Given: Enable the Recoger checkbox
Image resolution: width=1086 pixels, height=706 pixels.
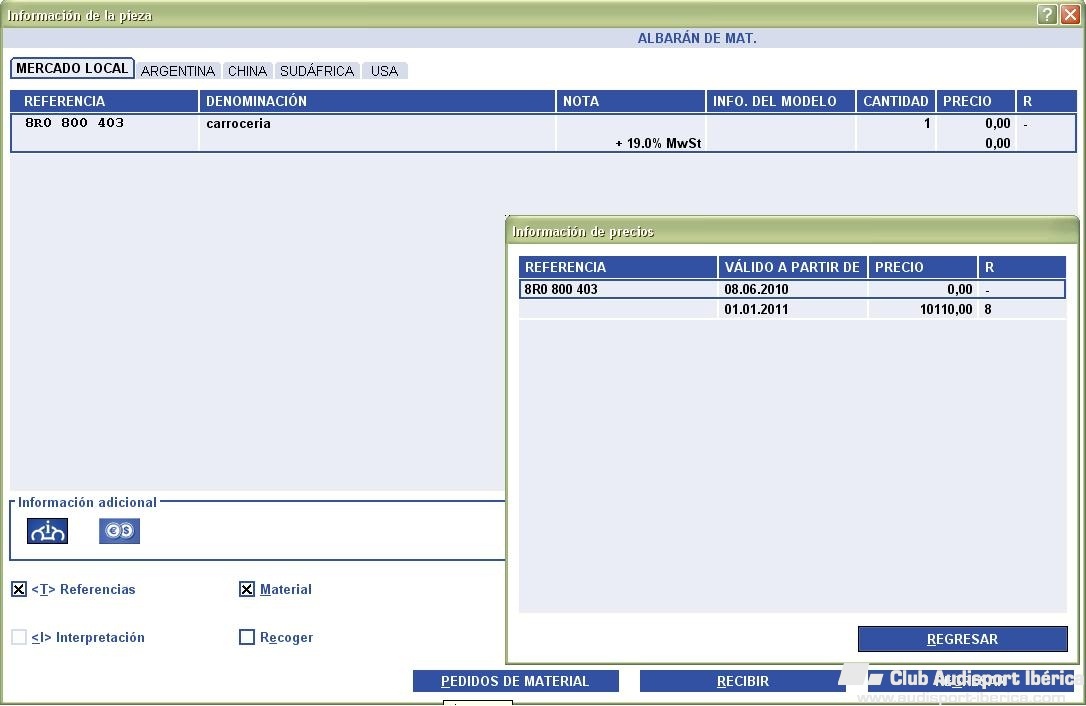Looking at the screenshot, I should 247,638.
